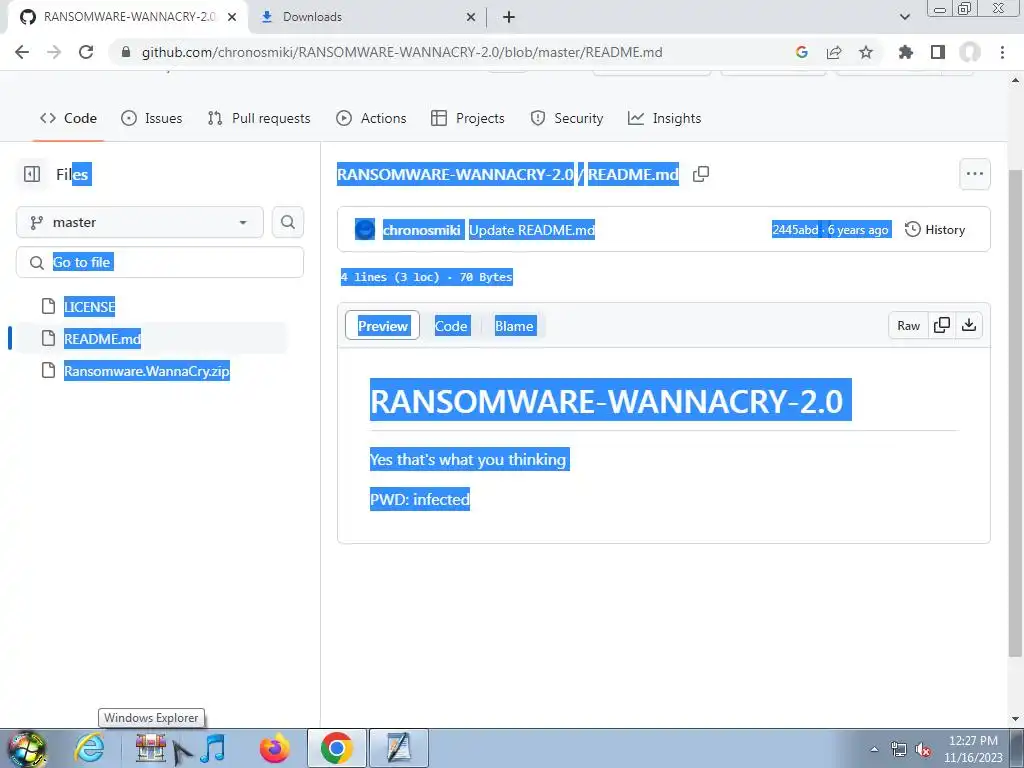Click the browser forward arrow
This screenshot has height=768, width=1024.
point(54,52)
